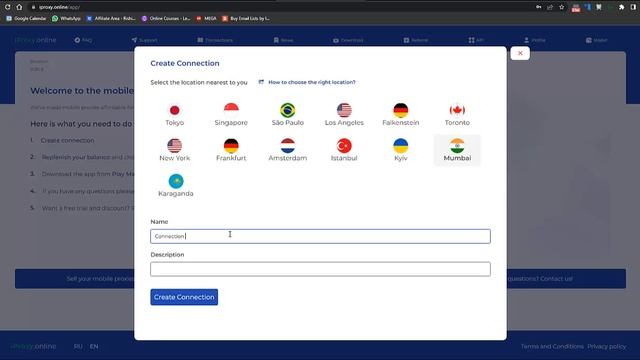Choose the Amsterdam Netherlands flag
The image size is (640, 360).
click(288, 146)
